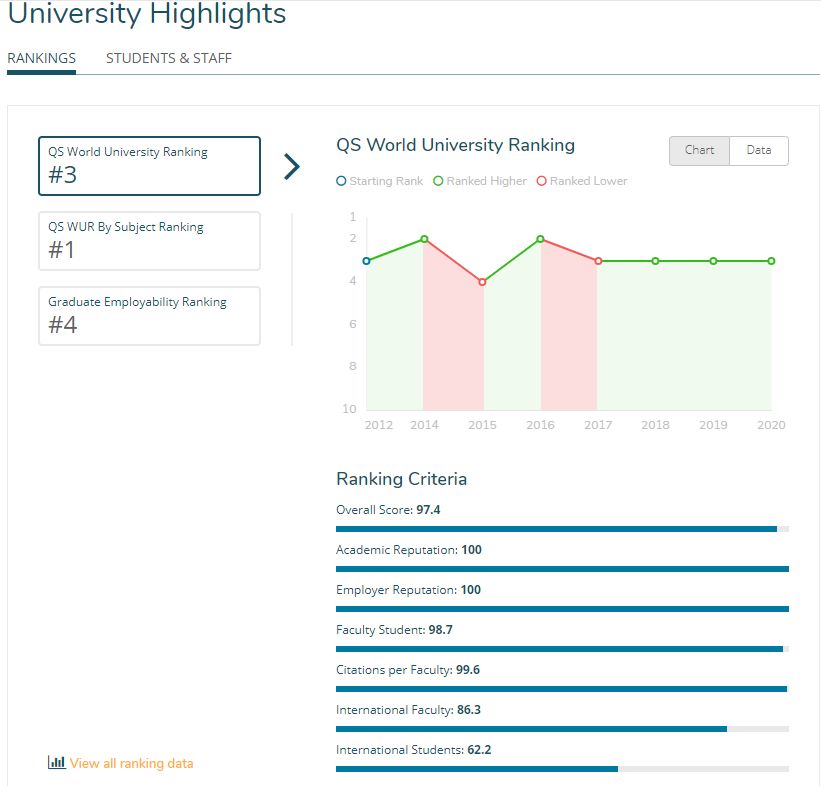Click the 2018 x-axis year label

656,425
